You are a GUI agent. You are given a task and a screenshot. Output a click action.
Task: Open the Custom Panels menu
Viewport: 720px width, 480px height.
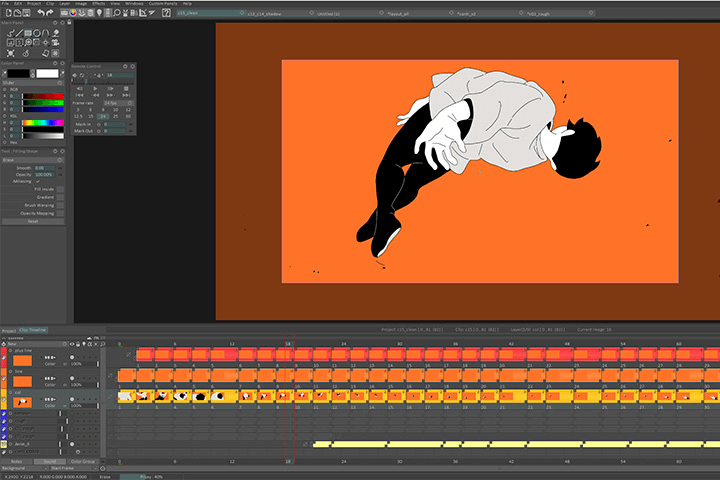click(x=163, y=3)
